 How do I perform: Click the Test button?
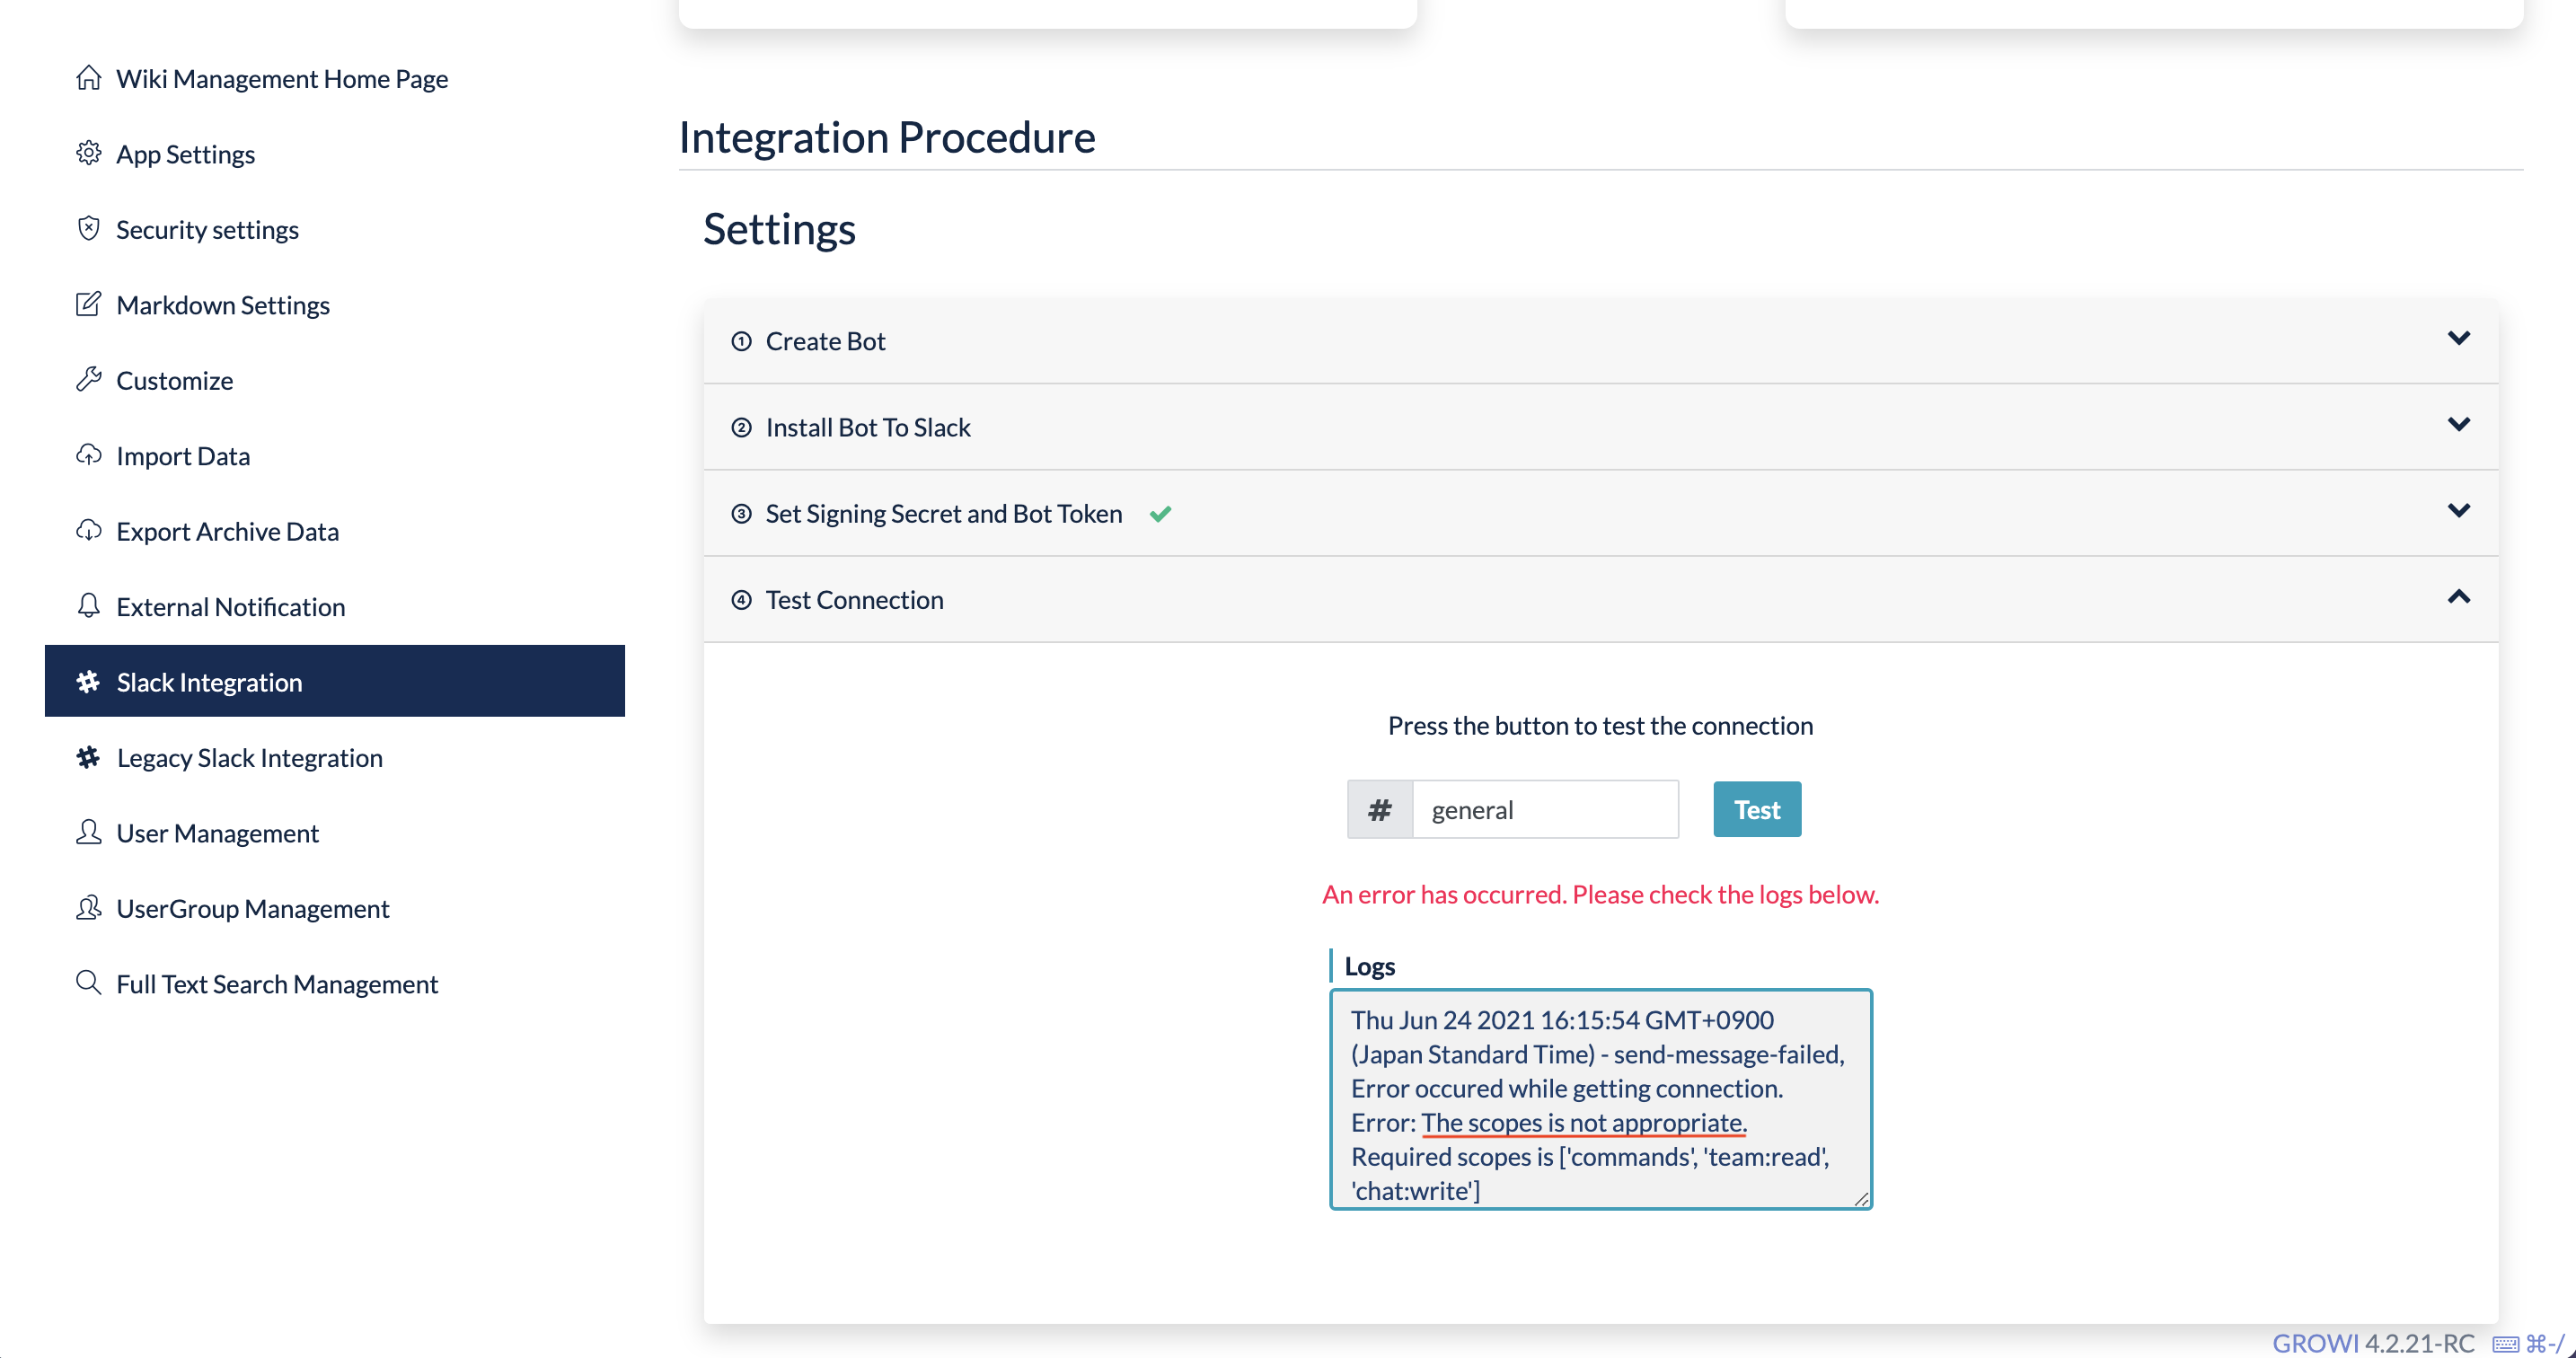point(1757,809)
